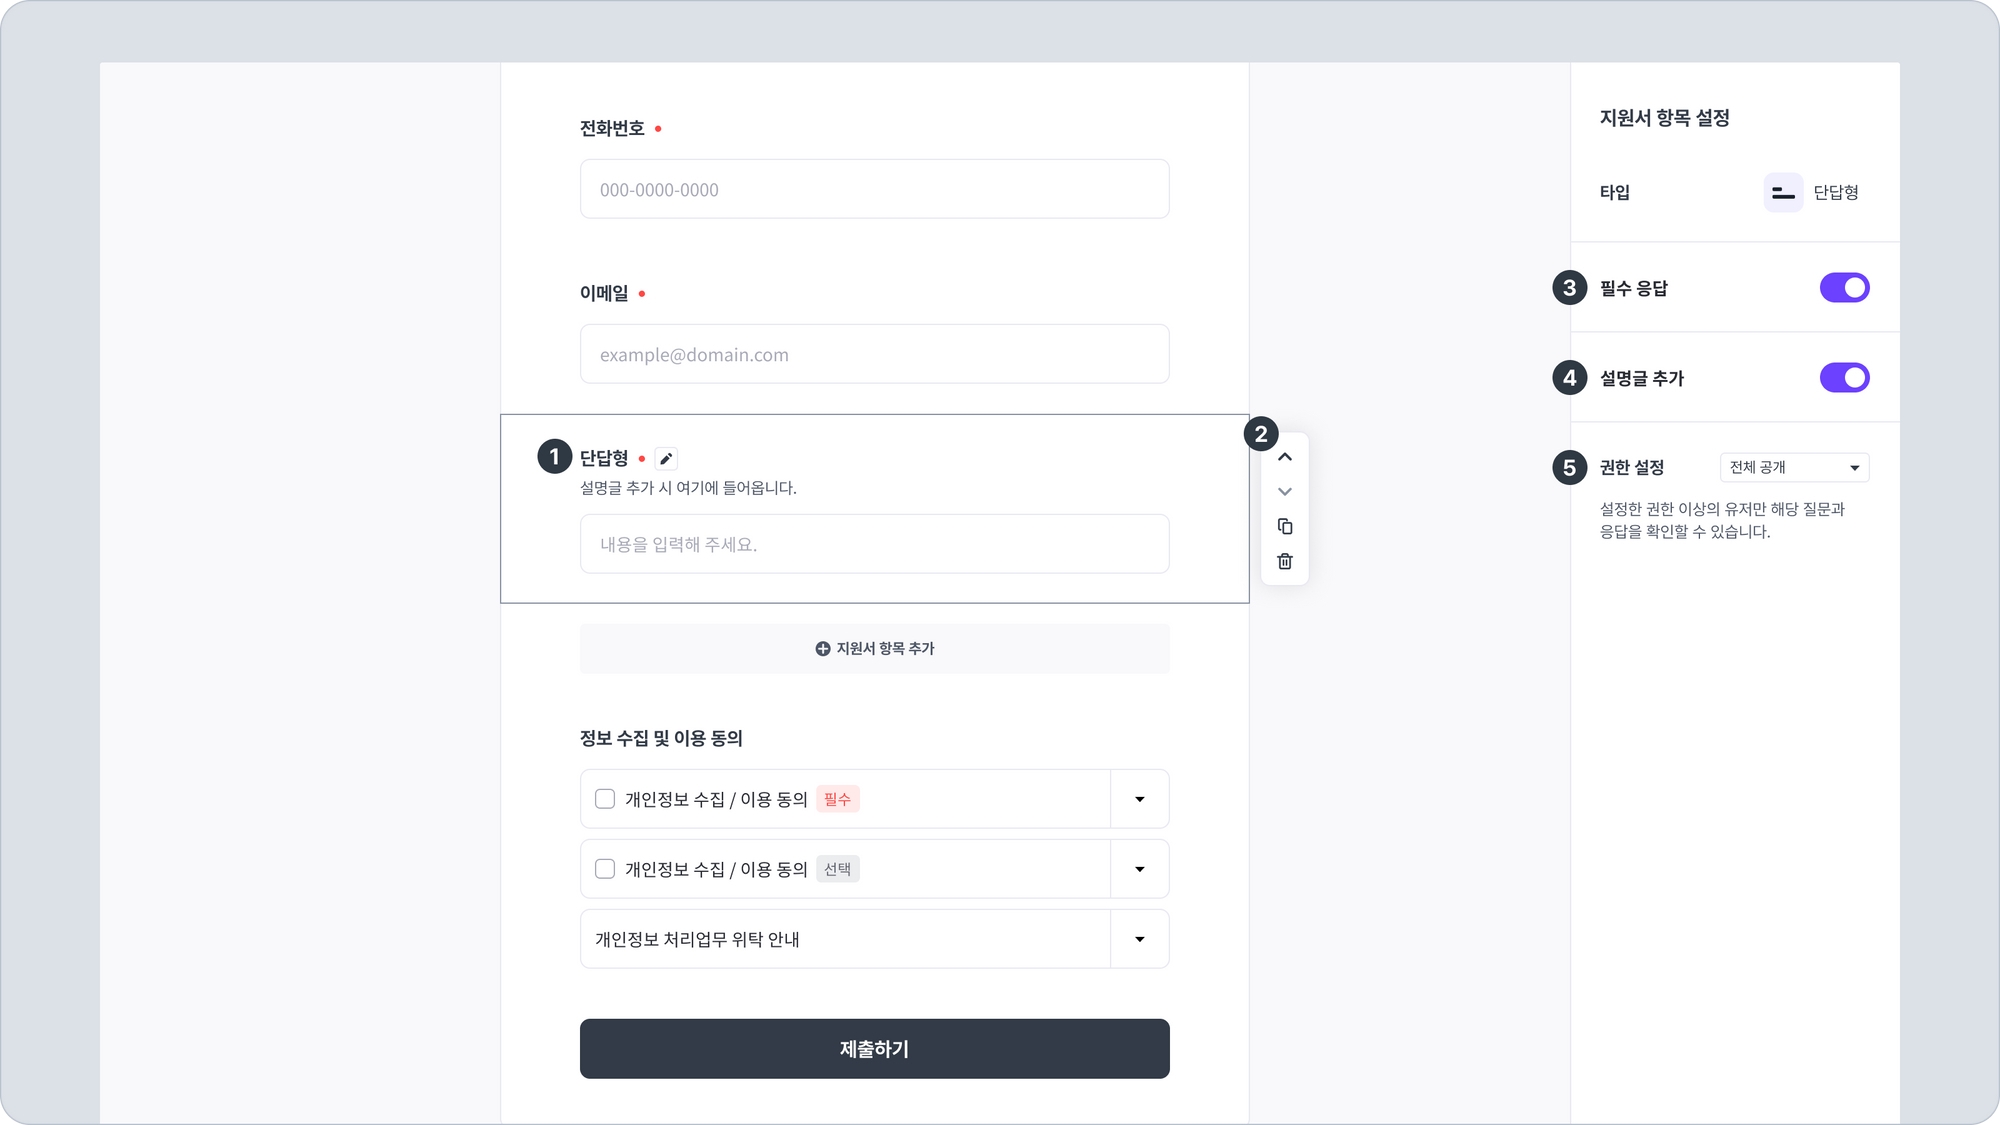
Task: Click the pencil edit icon next to 단답형
Action: point(666,459)
